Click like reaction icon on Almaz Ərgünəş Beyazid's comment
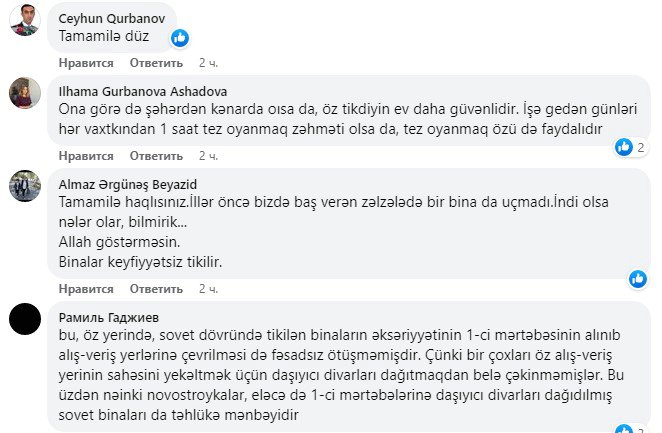Screen dimensions: 662x433 pyautogui.click(x=637, y=278)
